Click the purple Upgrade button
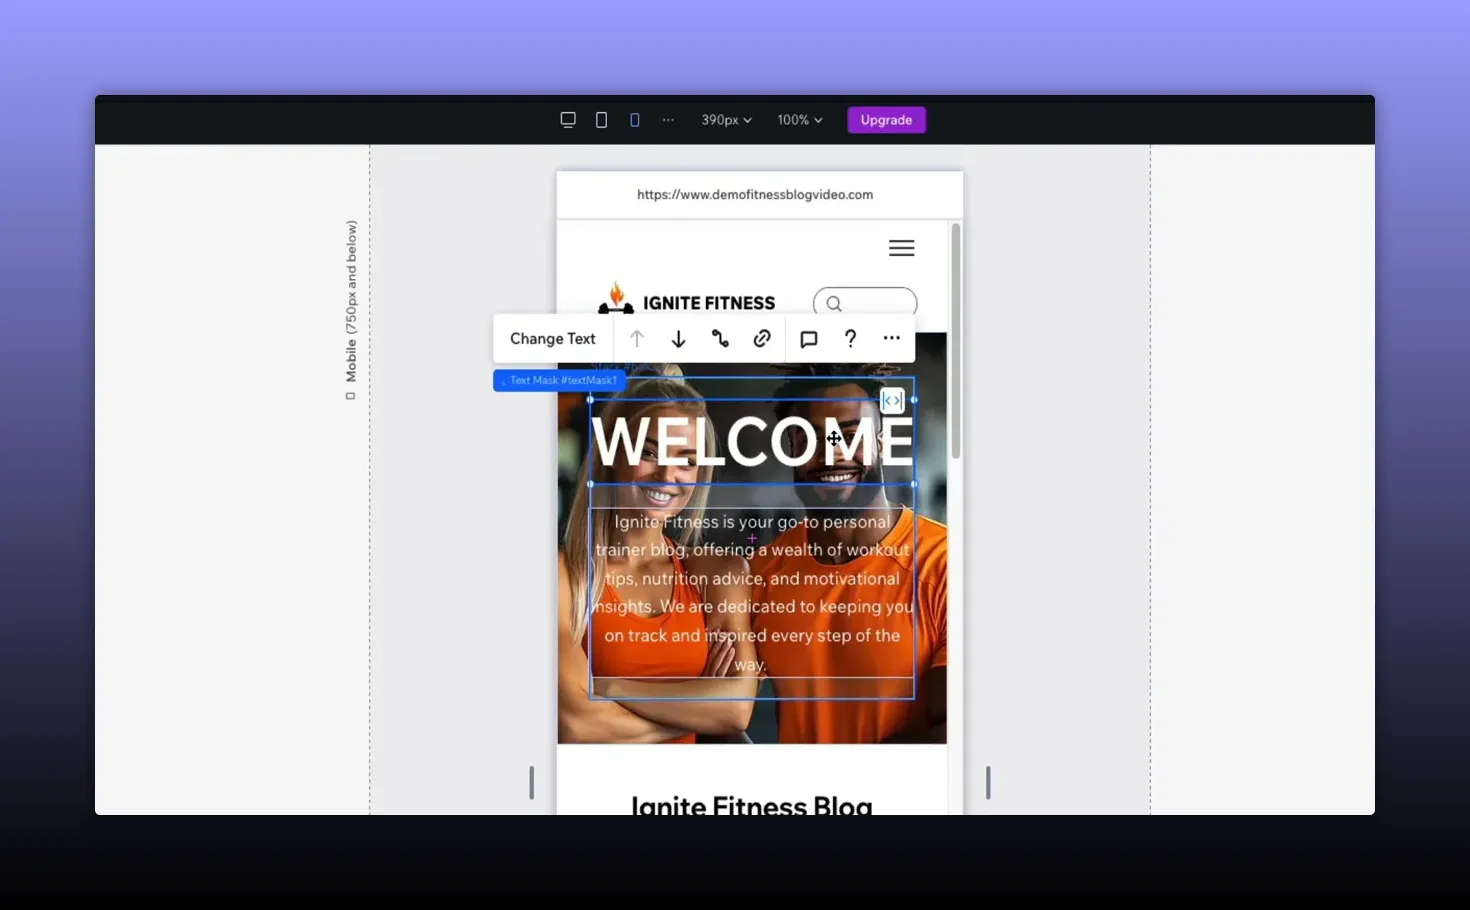This screenshot has width=1470, height=910. [886, 120]
